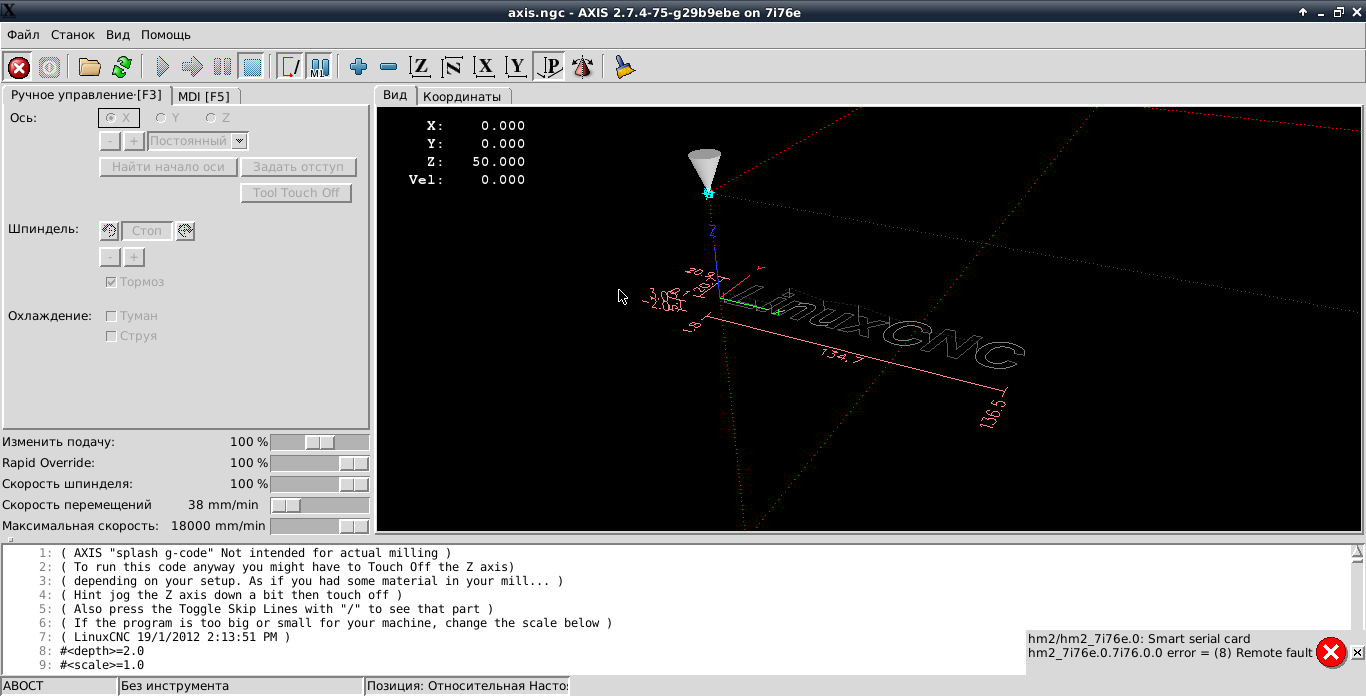Image resolution: width=1366 pixels, height=696 pixels.
Task: Toggle optional pause M1 button
Action: (319, 67)
